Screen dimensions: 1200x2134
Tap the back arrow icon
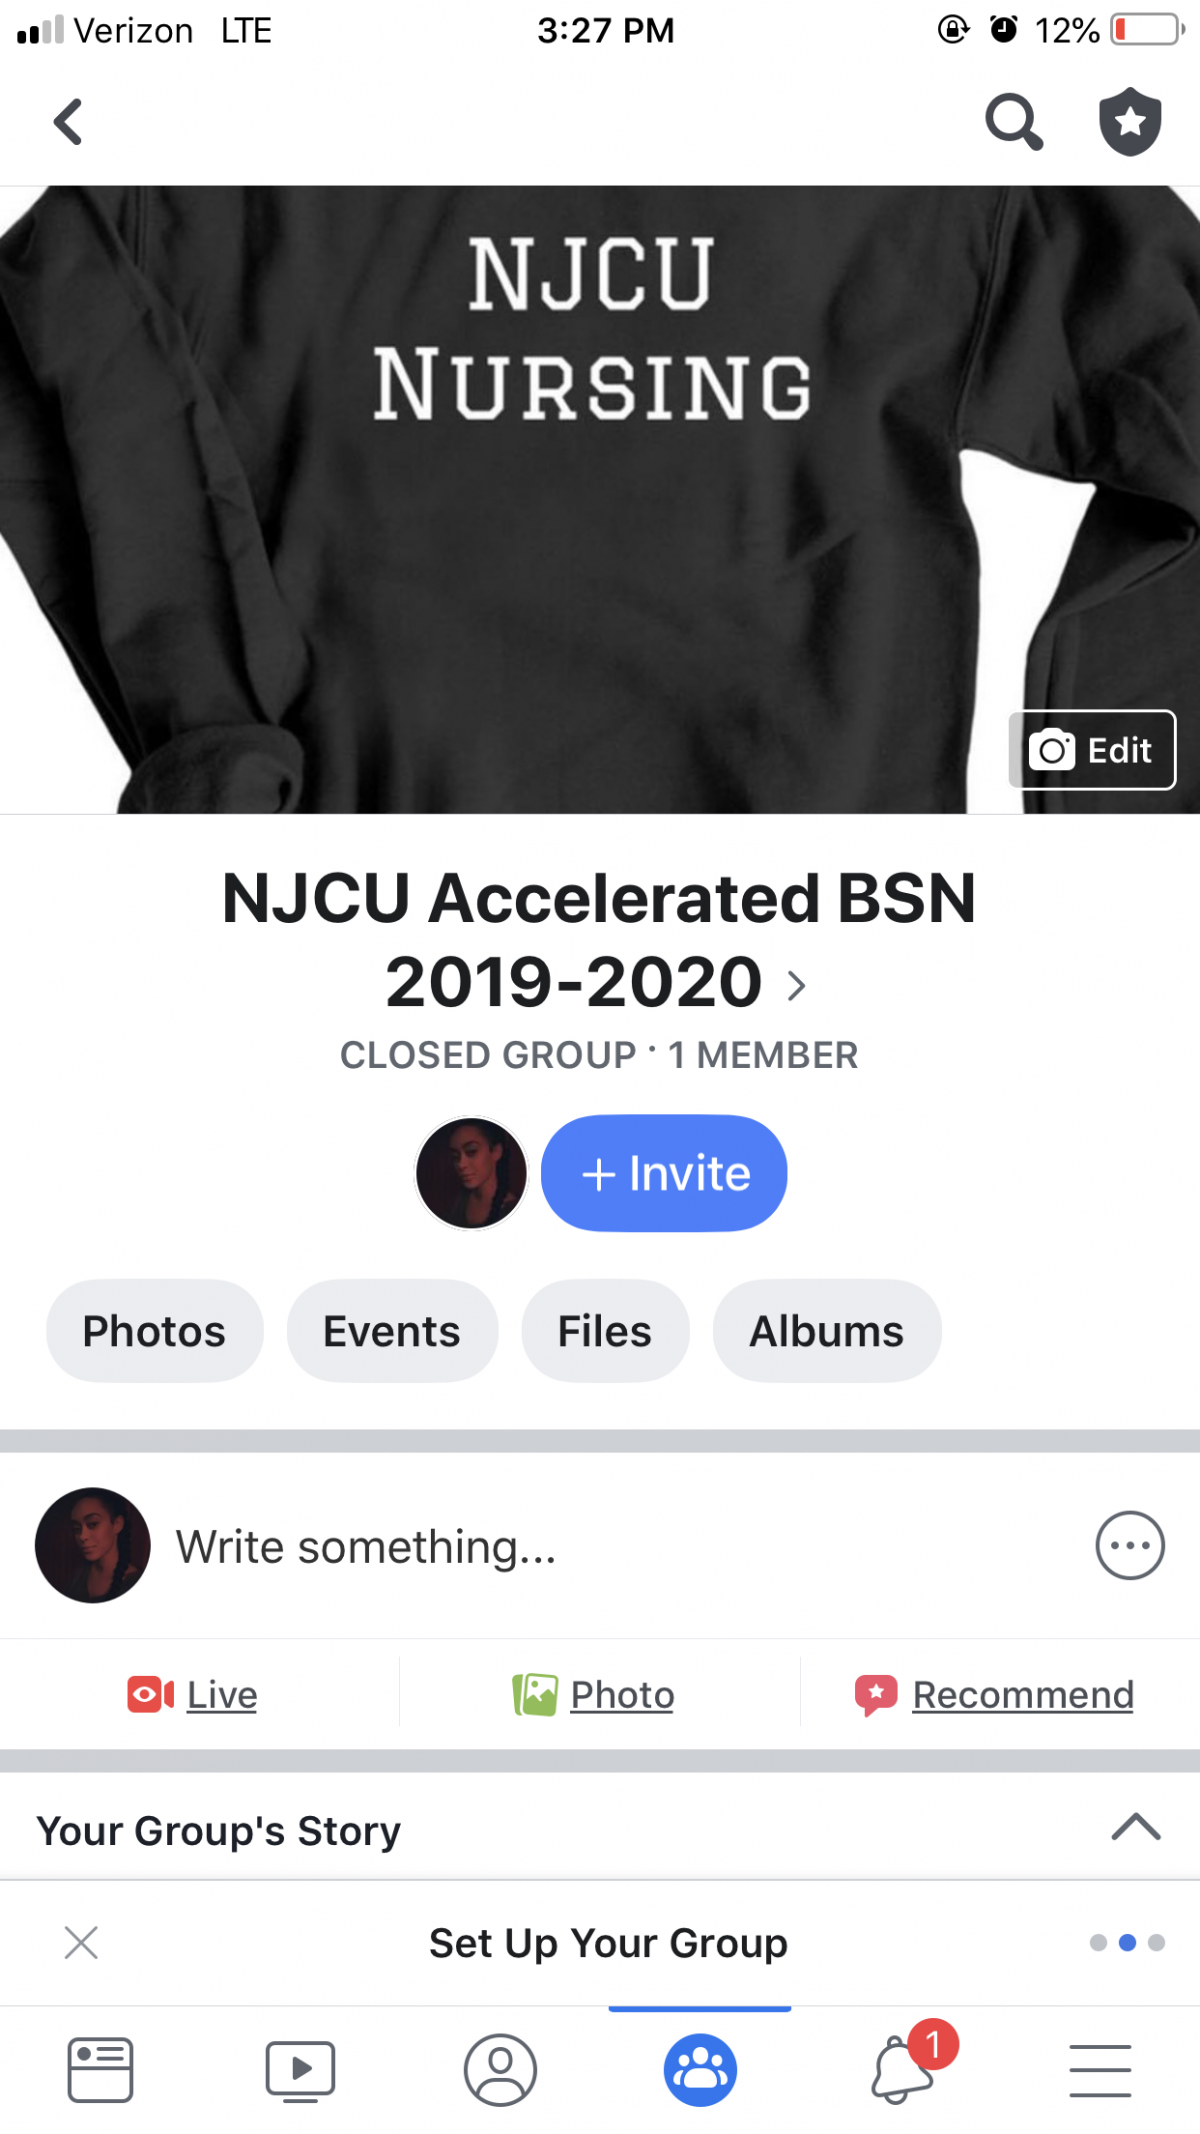coord(68,123)
